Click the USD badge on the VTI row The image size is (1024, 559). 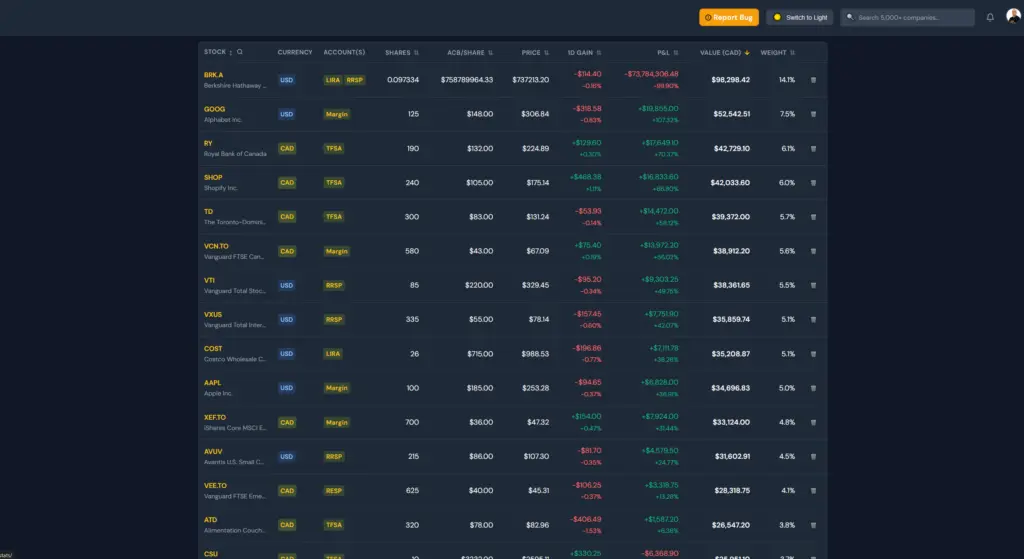point(287,285)
